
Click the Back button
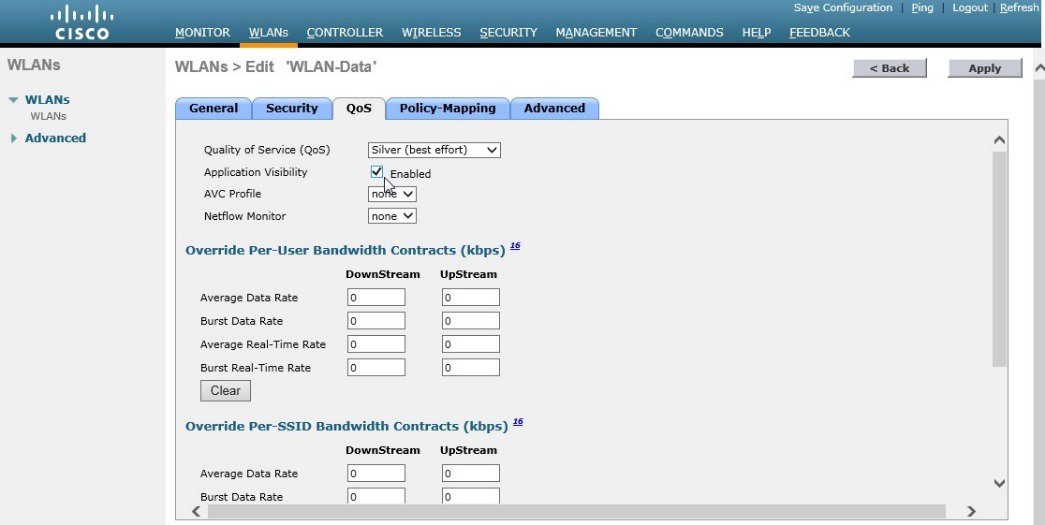pos(889,68)
